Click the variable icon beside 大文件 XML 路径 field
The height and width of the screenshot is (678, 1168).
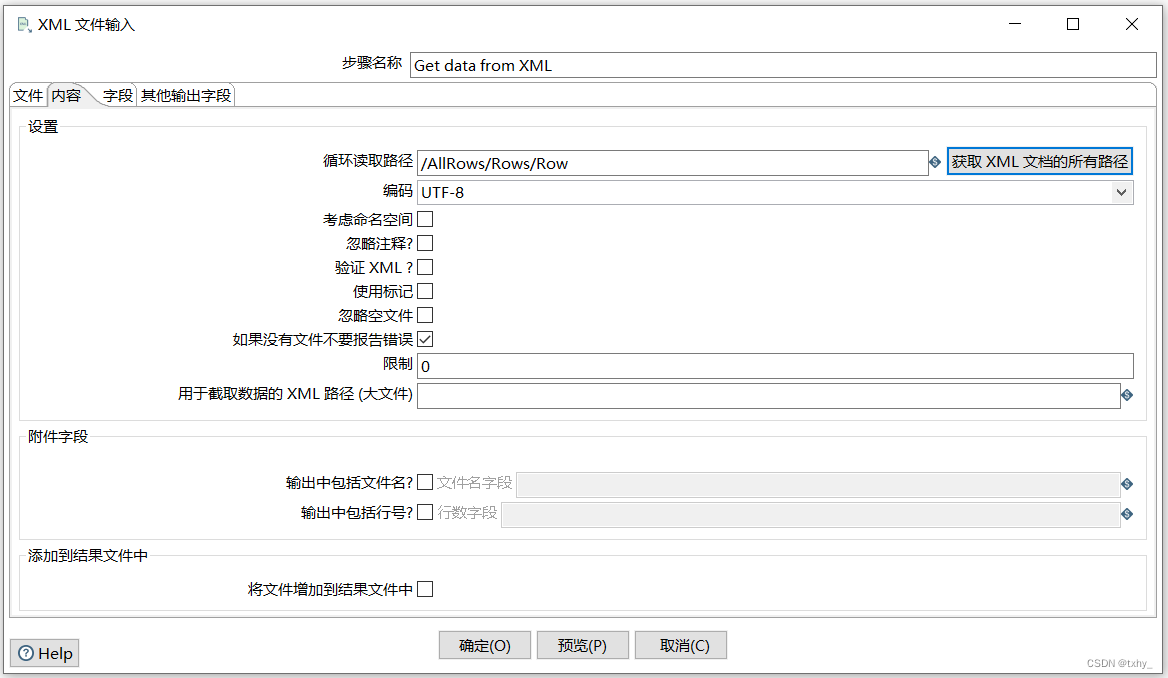coord(1127,395)
